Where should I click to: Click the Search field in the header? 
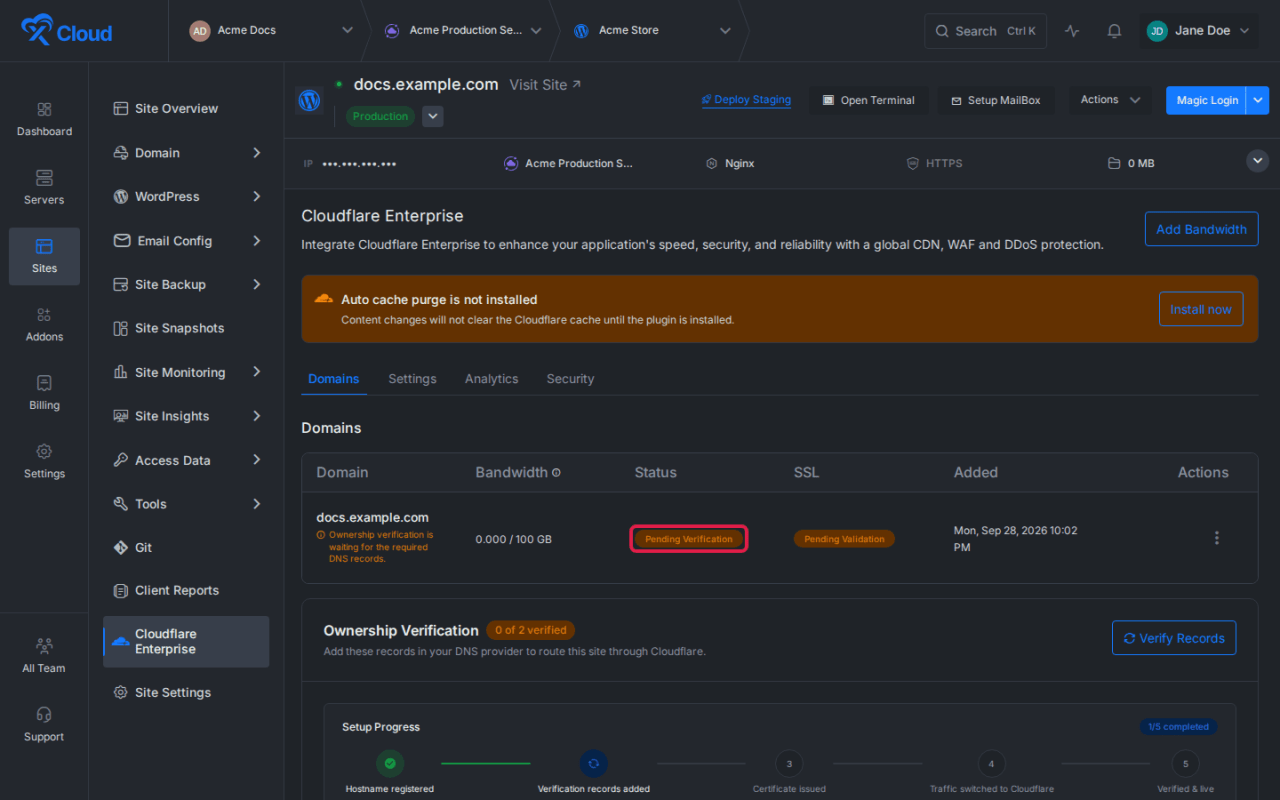[x=985, y=31]
